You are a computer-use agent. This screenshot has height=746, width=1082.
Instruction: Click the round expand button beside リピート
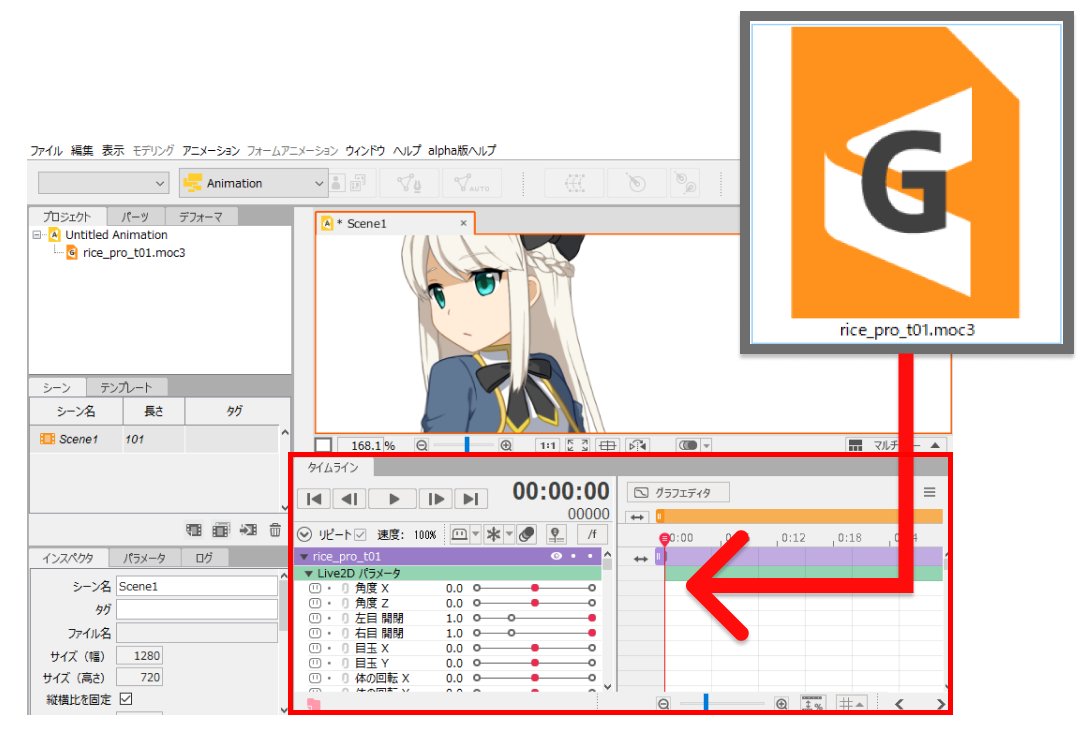[x=304, y=534]
